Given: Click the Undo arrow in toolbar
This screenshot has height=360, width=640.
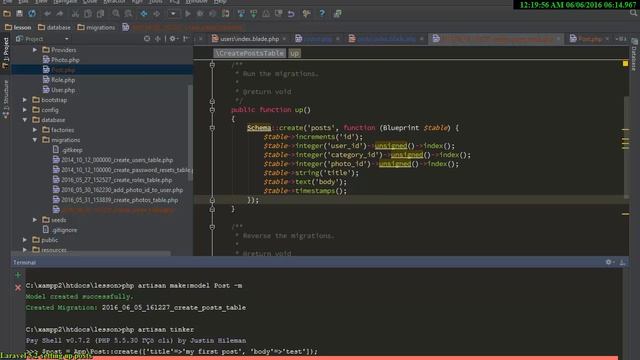Looking at the screenshot, I should (x=47, y=14).
